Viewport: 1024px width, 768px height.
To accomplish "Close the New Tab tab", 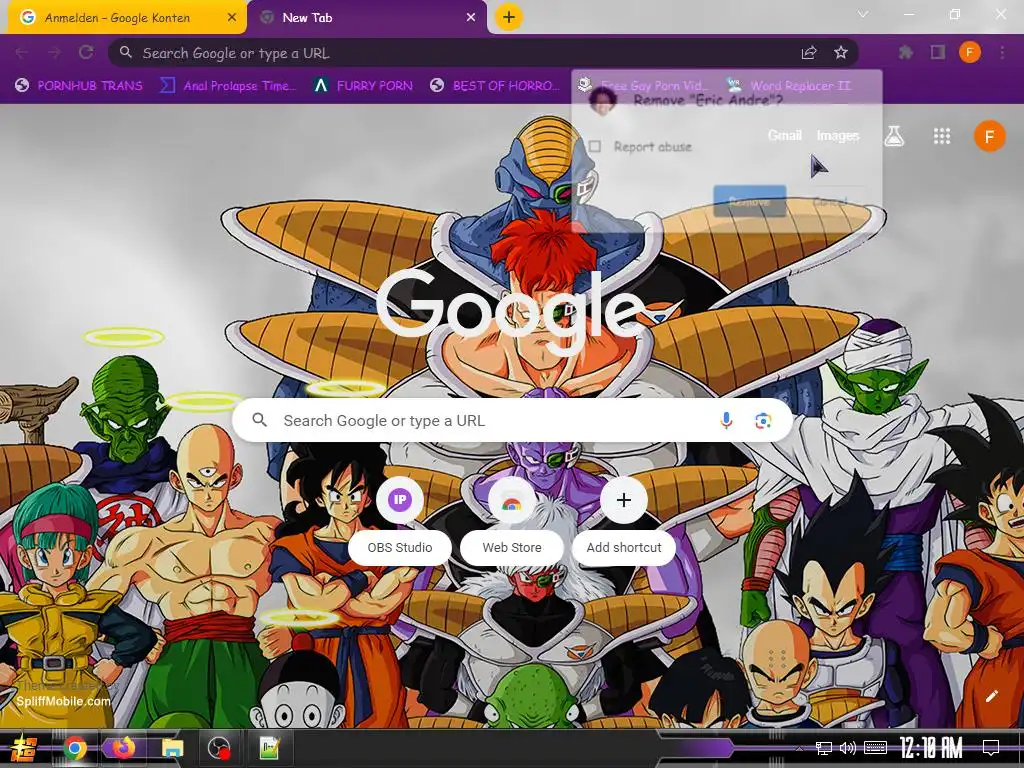I will (471, 18).
